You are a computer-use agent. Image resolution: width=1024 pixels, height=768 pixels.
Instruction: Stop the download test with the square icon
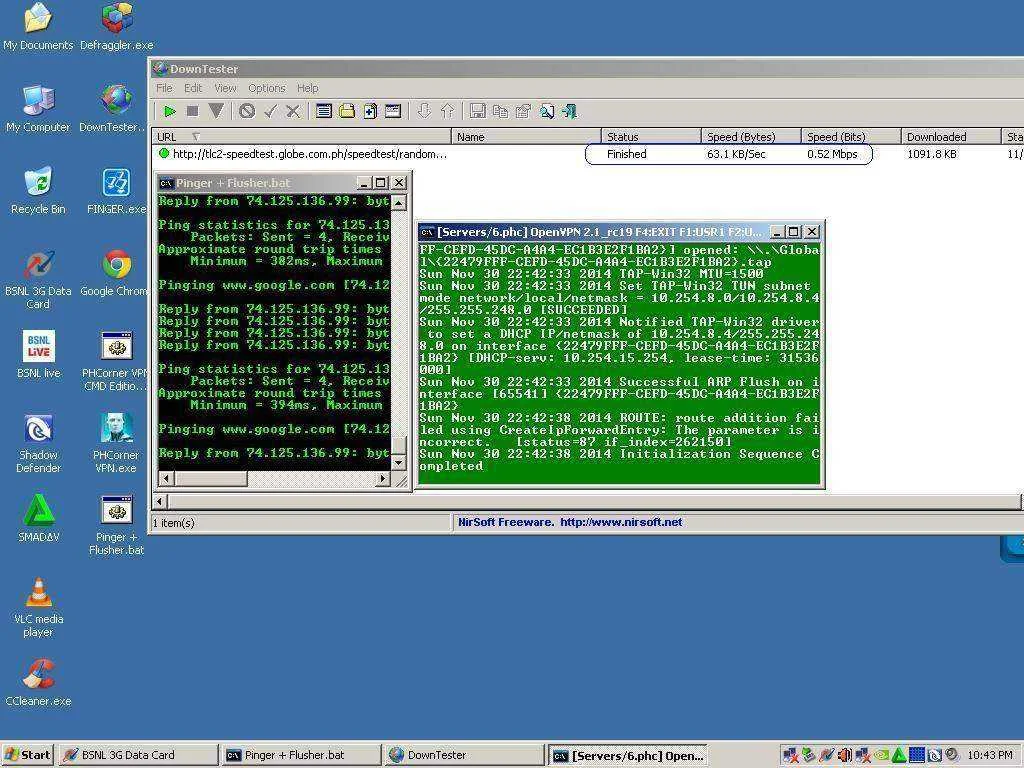point(192,112)
